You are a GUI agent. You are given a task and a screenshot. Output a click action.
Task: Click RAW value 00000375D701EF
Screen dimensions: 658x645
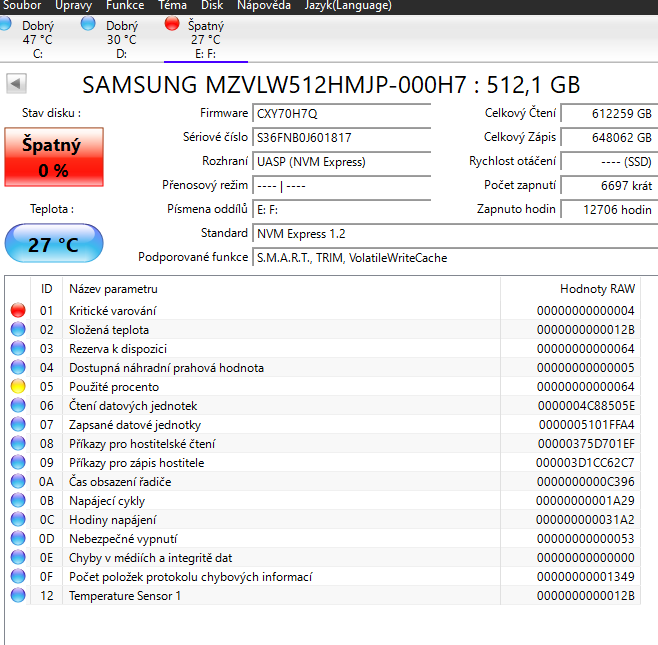[x=586, y=444]
